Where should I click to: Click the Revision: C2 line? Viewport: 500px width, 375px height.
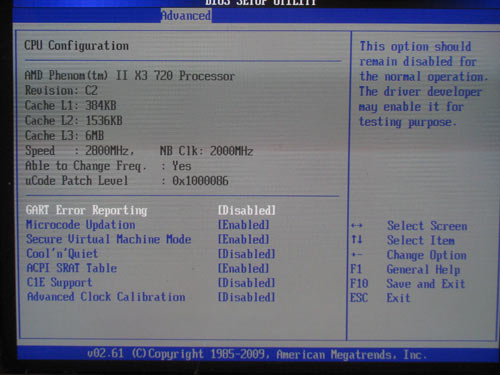[x=61, y=90]
